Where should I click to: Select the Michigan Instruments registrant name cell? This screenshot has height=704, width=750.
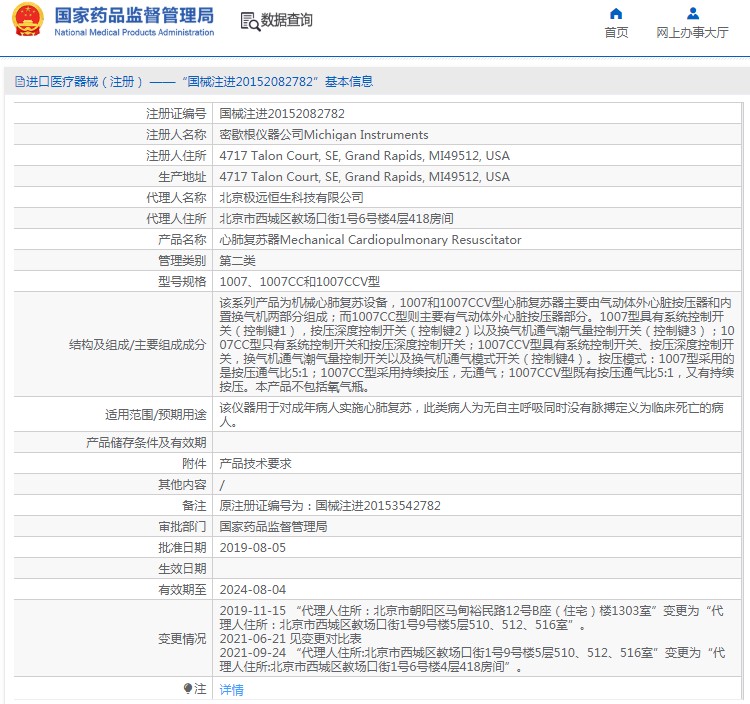[x=323, y=135]
